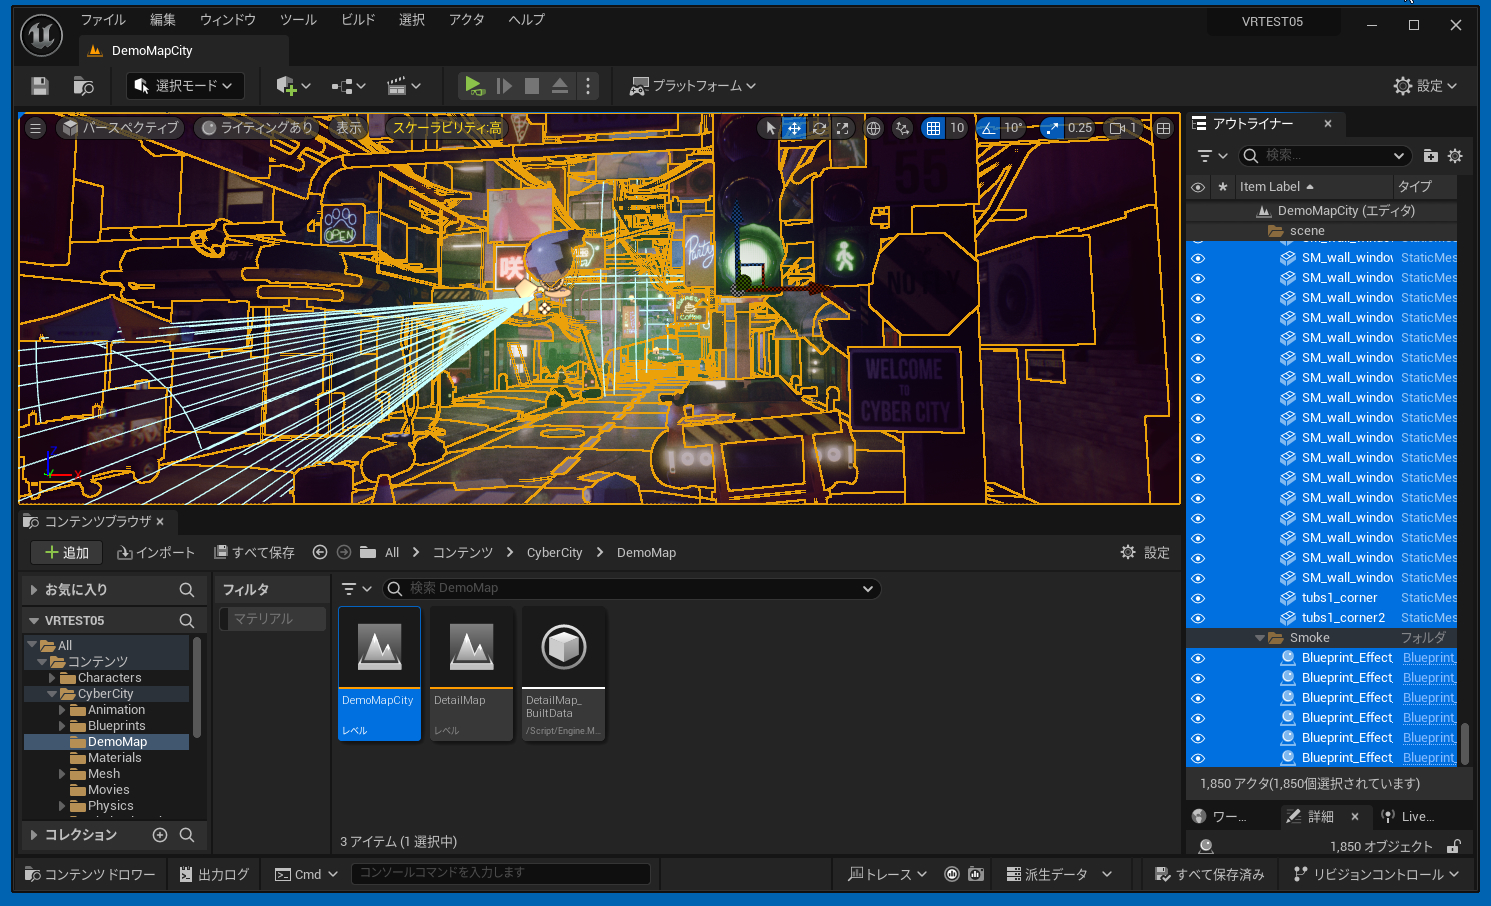Hide tubs1_corner2 using its eye icon
This screenshot has height=906, width=1491.
pos(1198,618)
